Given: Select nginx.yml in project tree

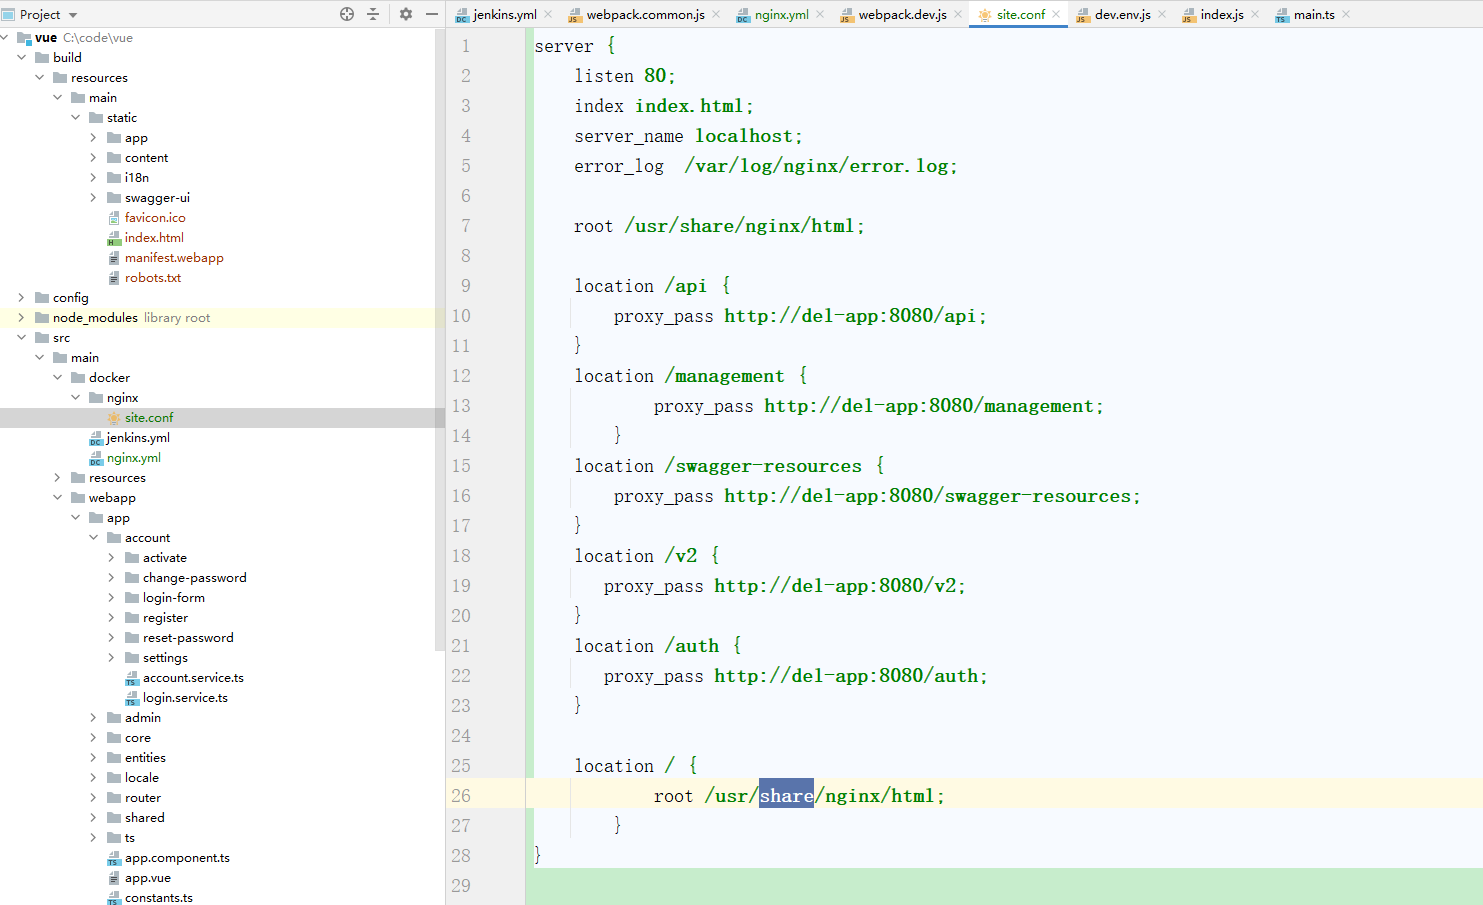Looking at the screenshot, I should coord(134,457).
